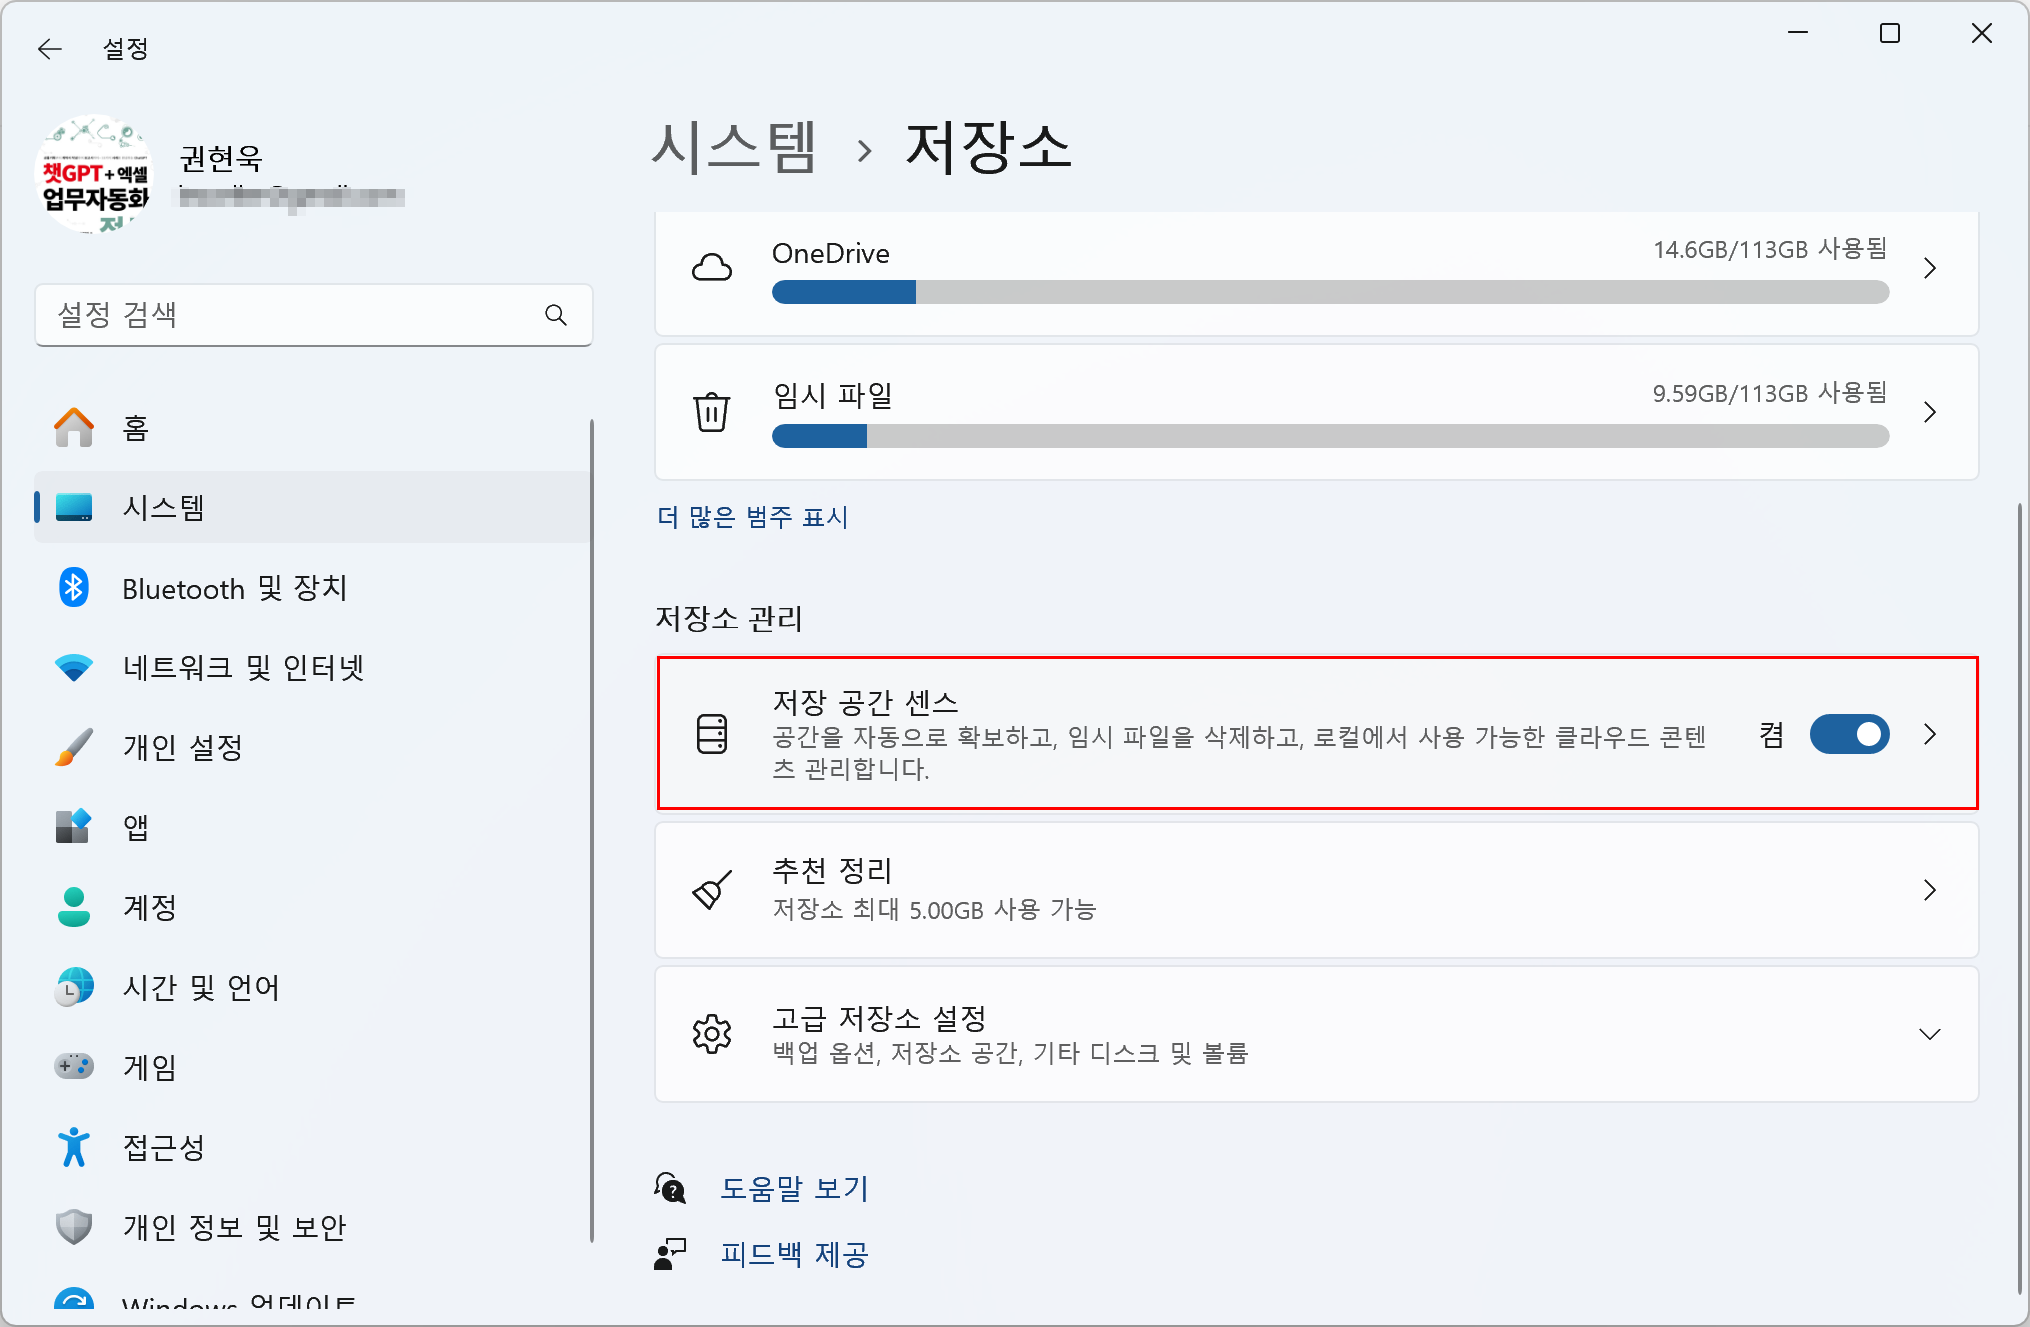Screen dimensions: 2030x1327
Task: Click the Show more categories (더 많은 범주 표시) link
Action: pos(752,517)
